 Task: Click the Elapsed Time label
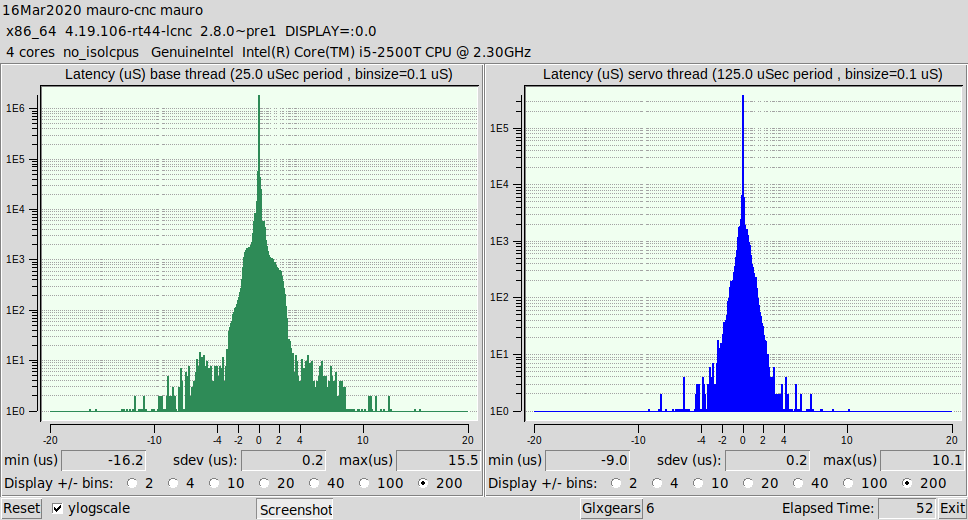pos(828,508)
